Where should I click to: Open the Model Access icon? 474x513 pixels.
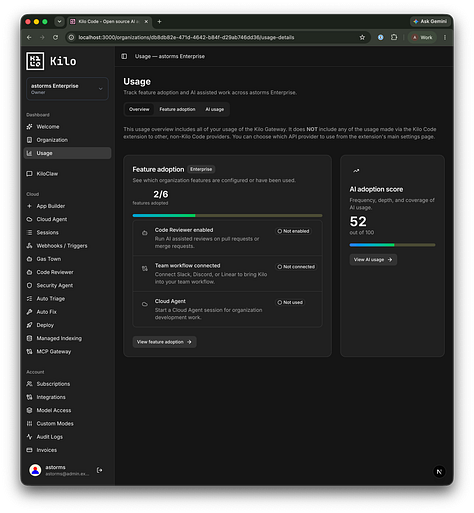29,410
